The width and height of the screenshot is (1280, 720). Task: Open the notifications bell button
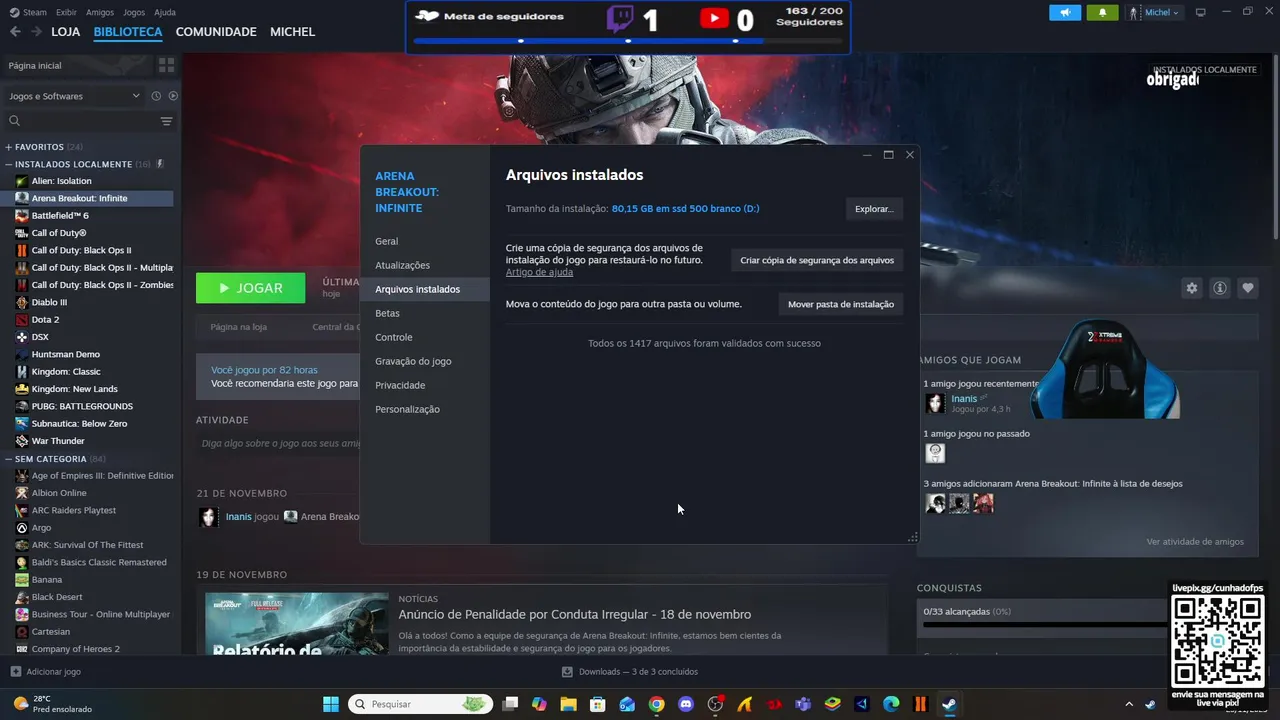point(1102,12)
